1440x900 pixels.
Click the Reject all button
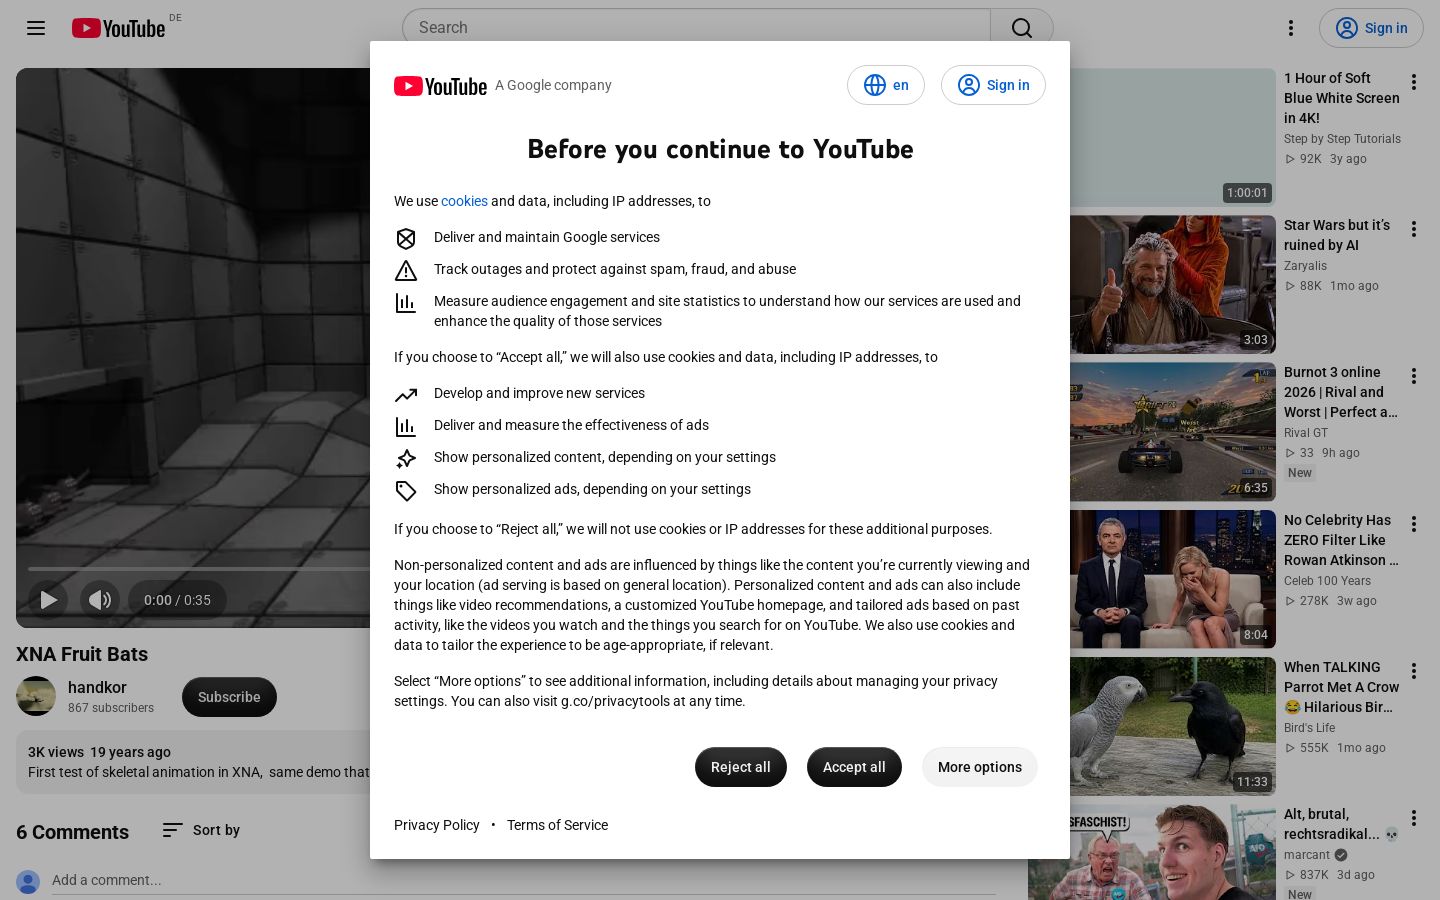click(741, 767)
